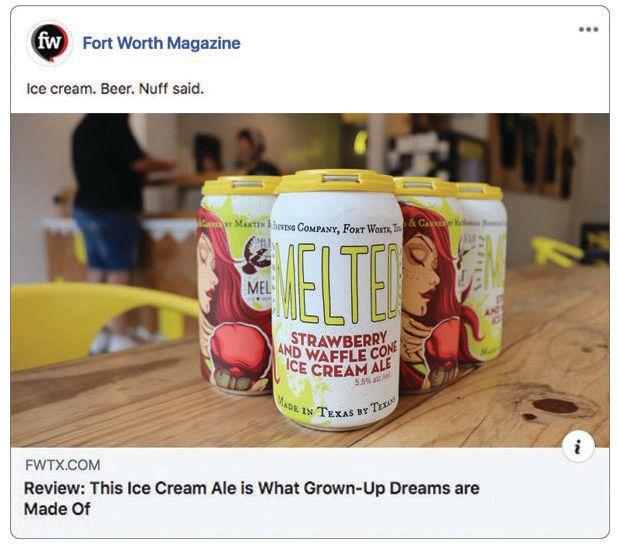Image resolution: width=618 pixels, height=547 pixels.
Task: Click the bird logo on left can
Action: (x=257, y=257)
